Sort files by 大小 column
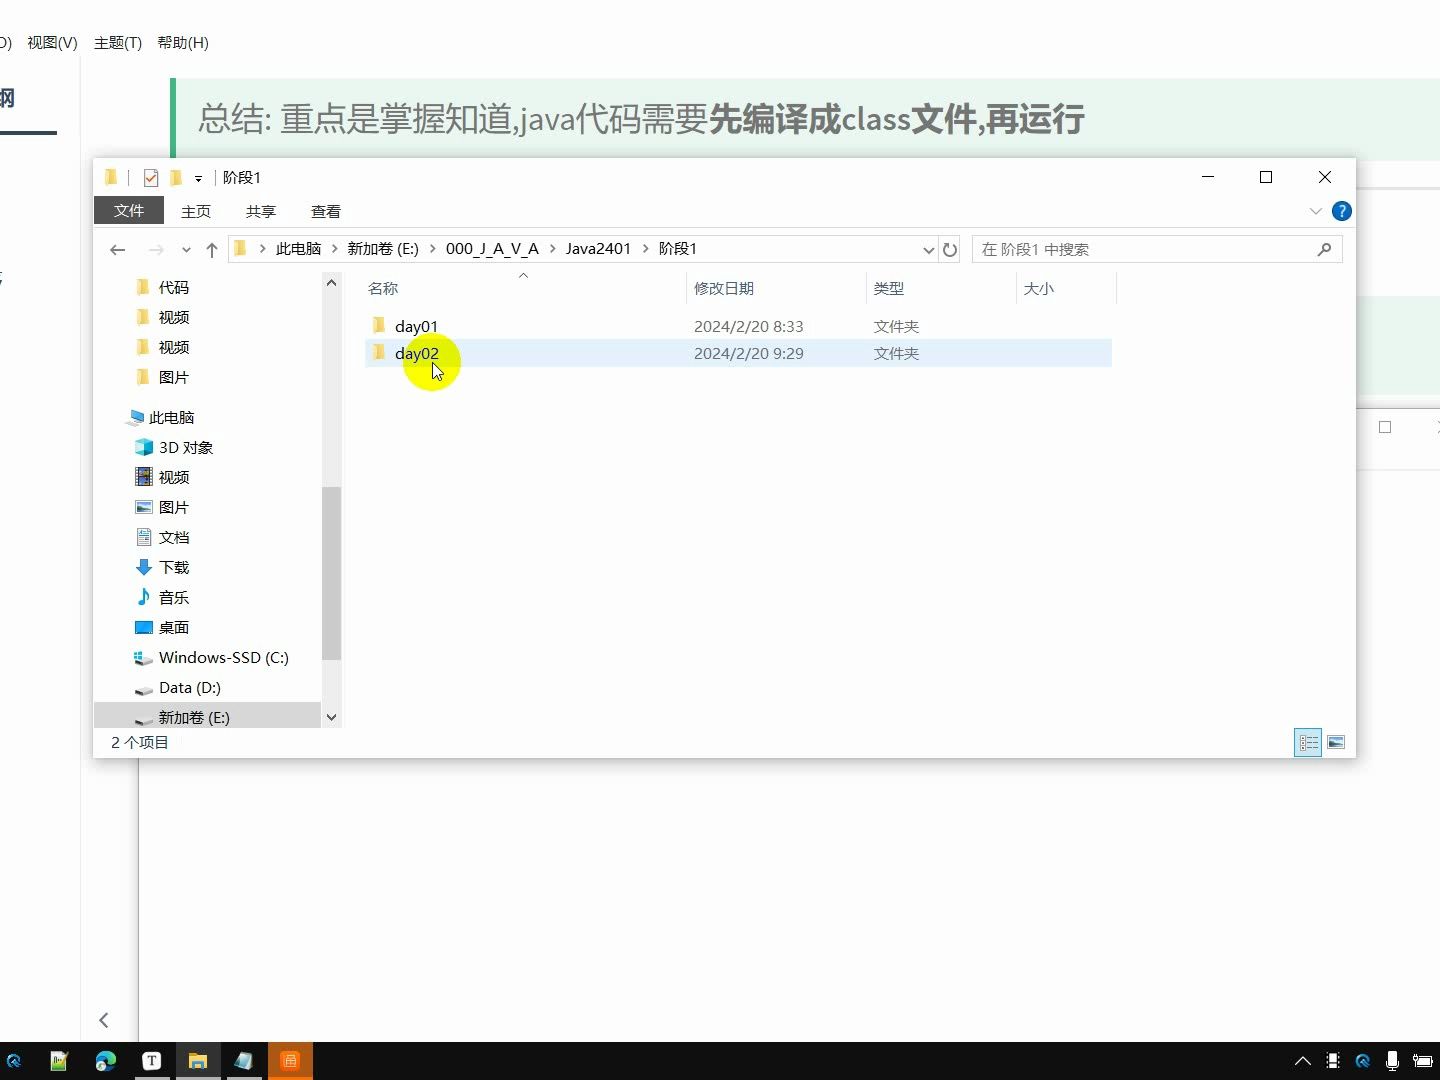The image size is (1440, 1080). click(x=1039, y=288)
